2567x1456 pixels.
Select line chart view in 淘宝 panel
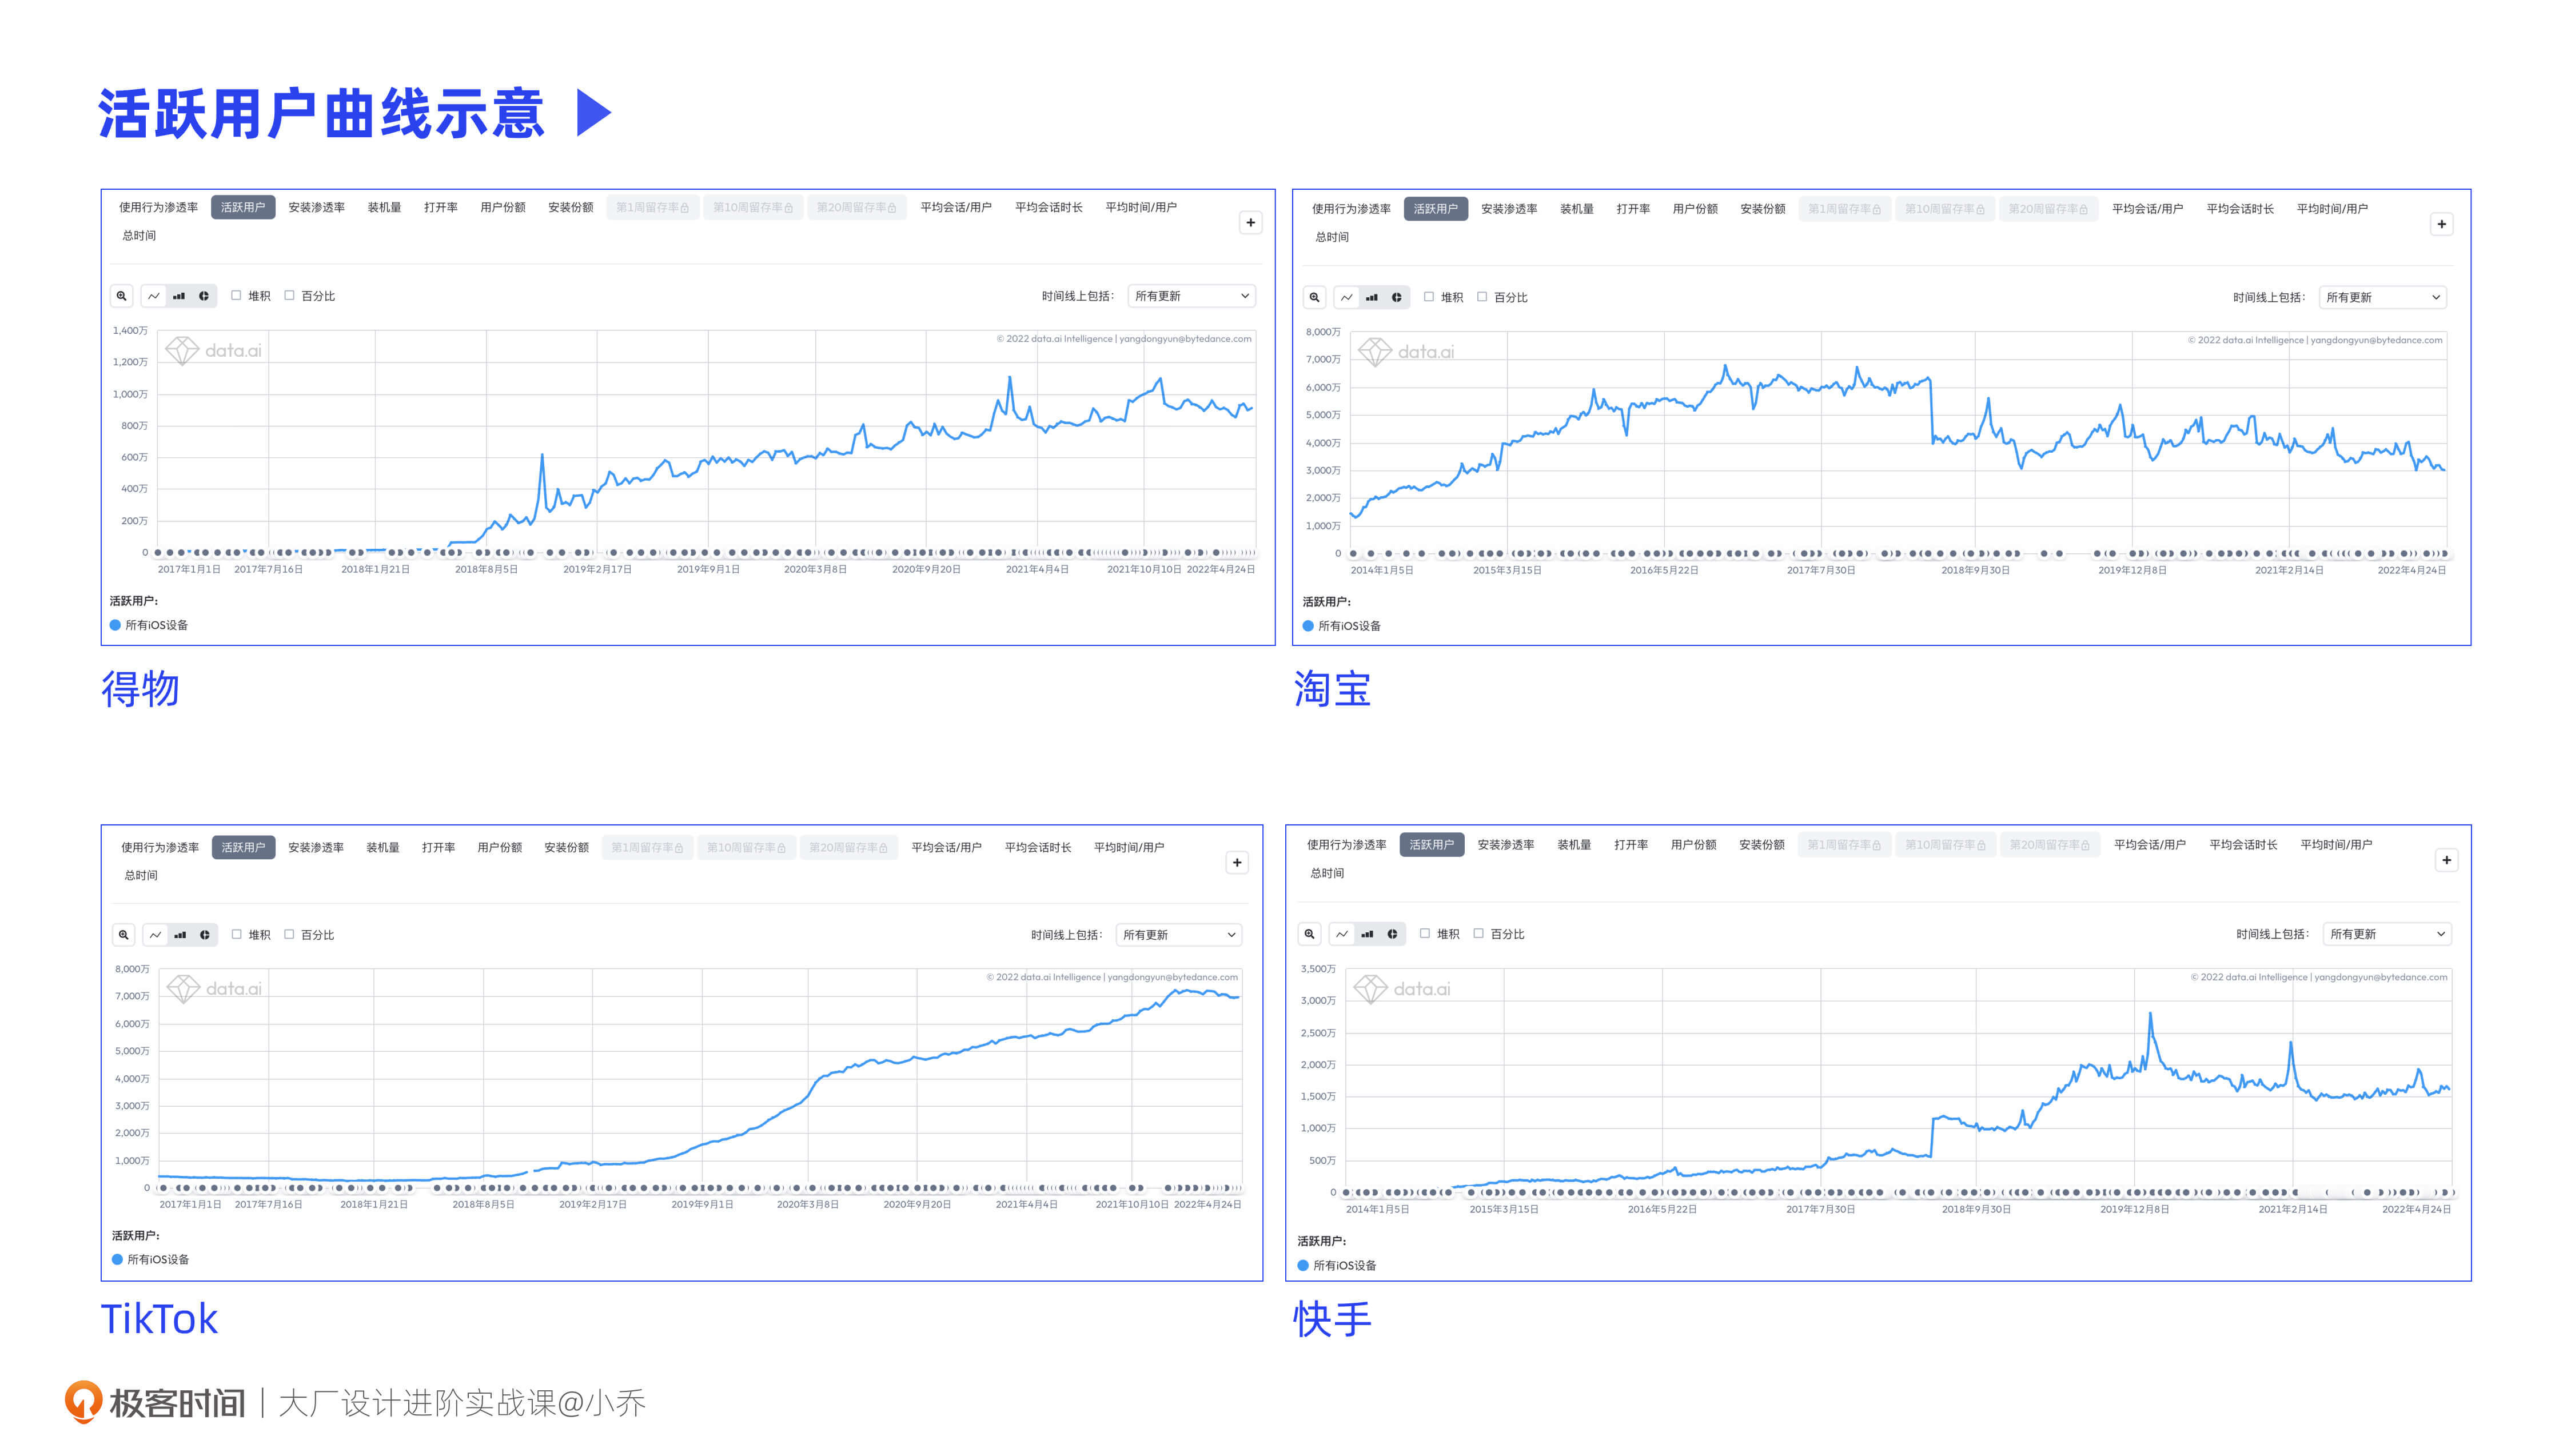point(1347,297)
